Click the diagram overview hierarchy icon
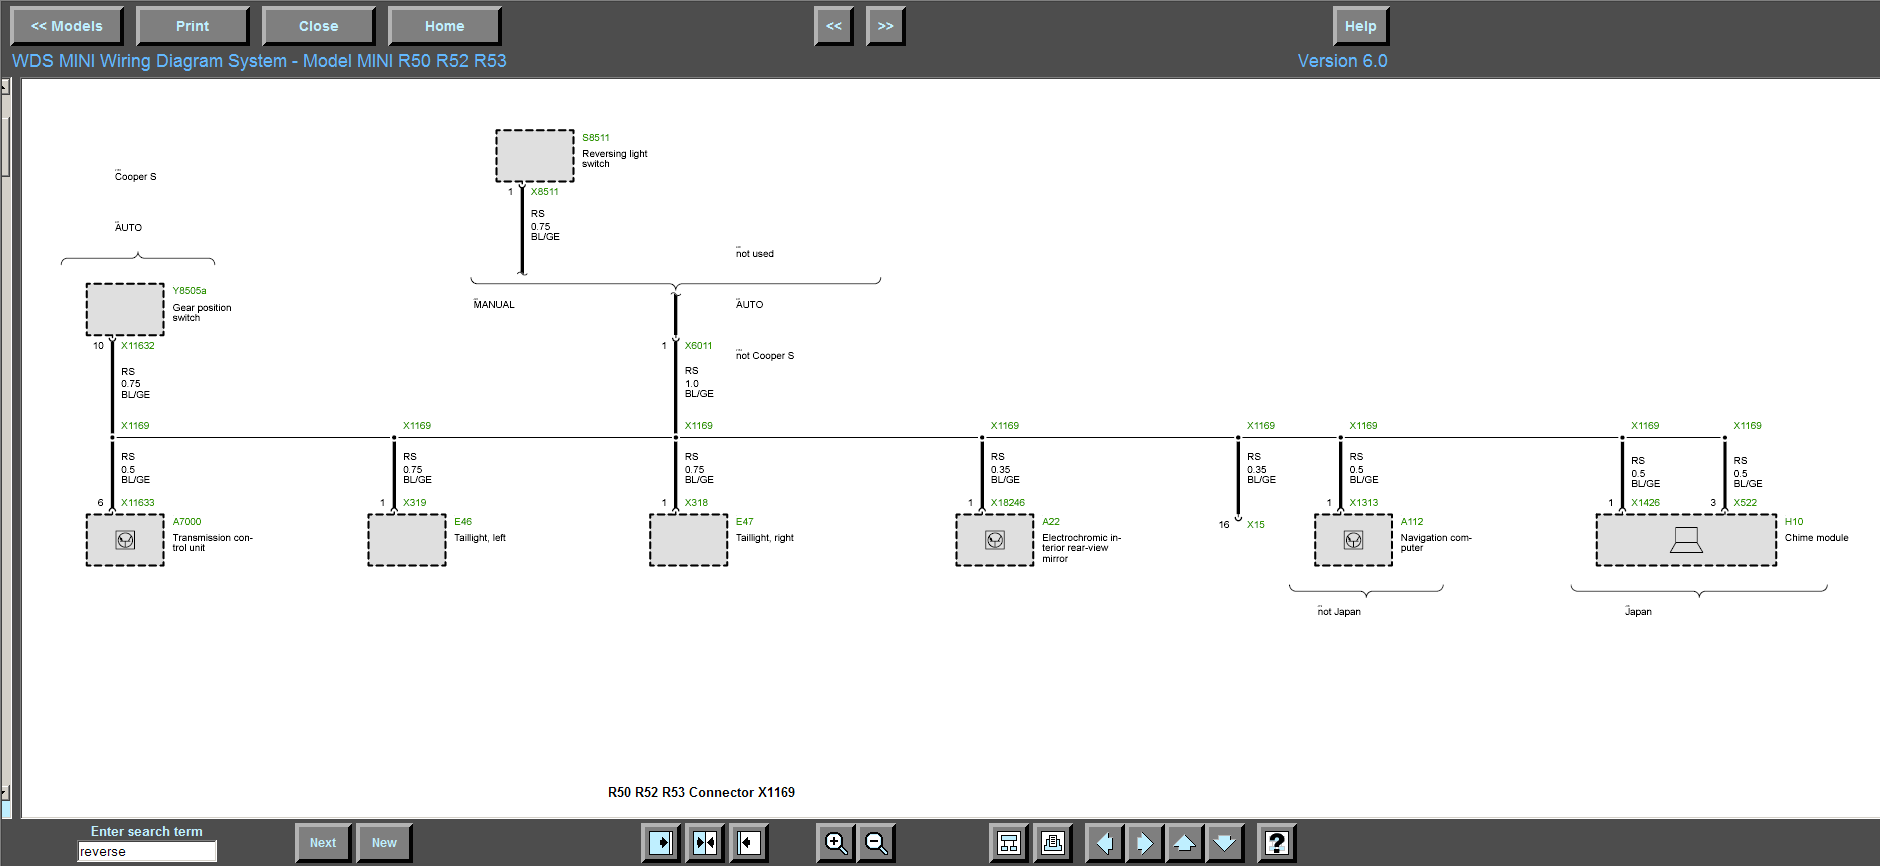Viewport: 1880px width, 866px height. pyautogui.click(x=1008, y=843)
